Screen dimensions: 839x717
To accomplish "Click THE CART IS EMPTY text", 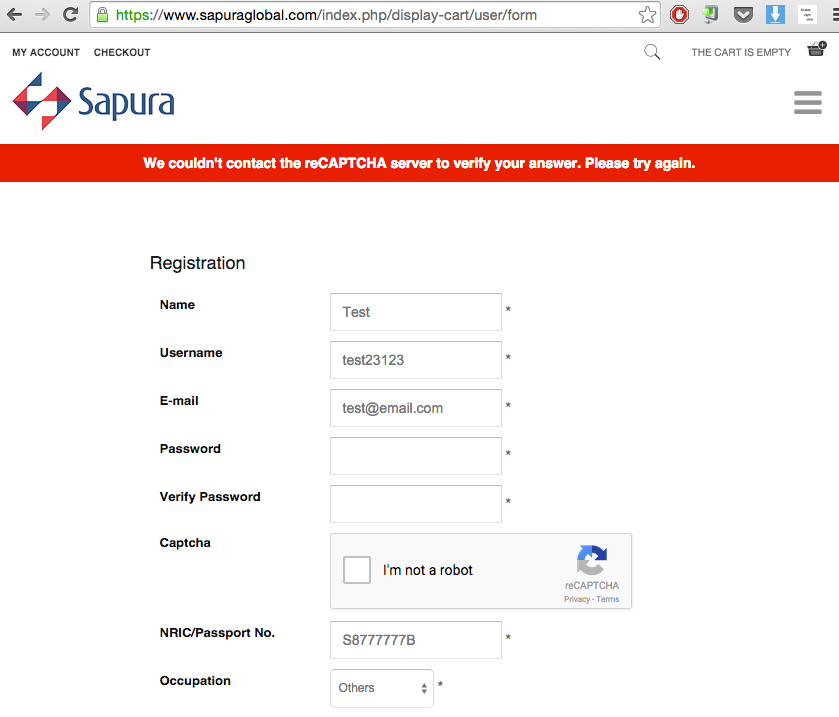I will tap(741, 52).
